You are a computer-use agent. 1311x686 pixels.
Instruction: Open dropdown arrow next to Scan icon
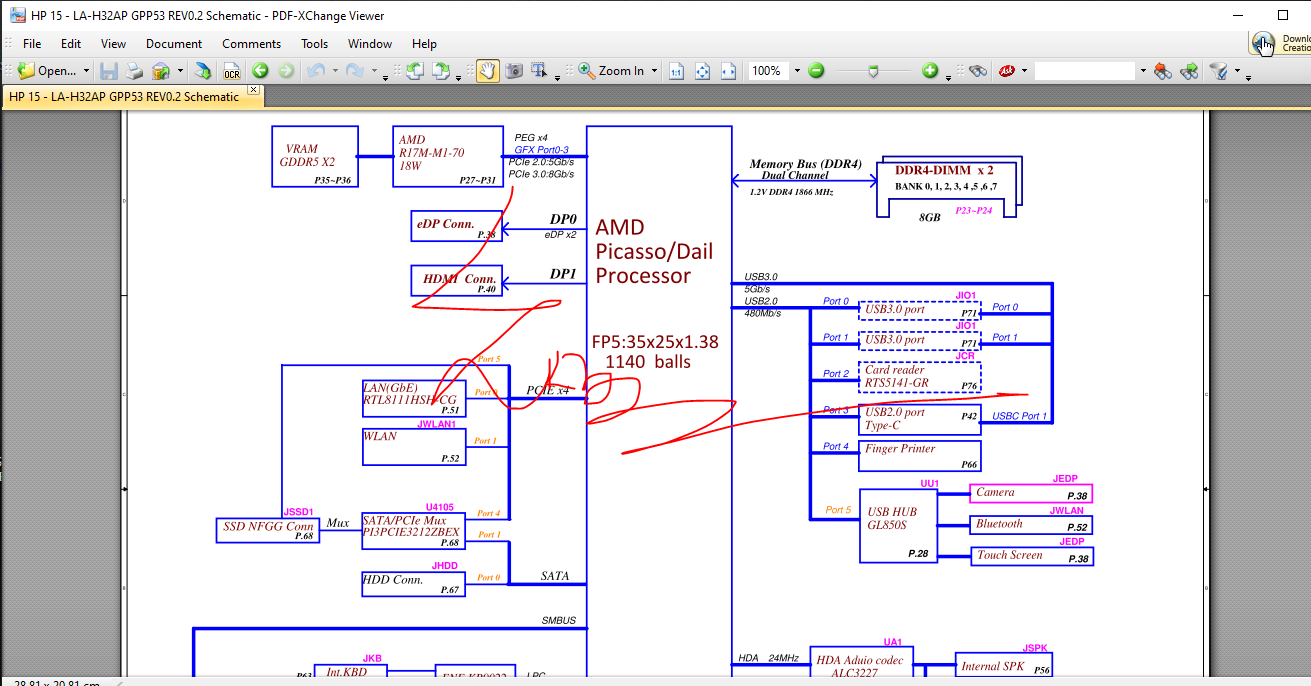[180, 71]
